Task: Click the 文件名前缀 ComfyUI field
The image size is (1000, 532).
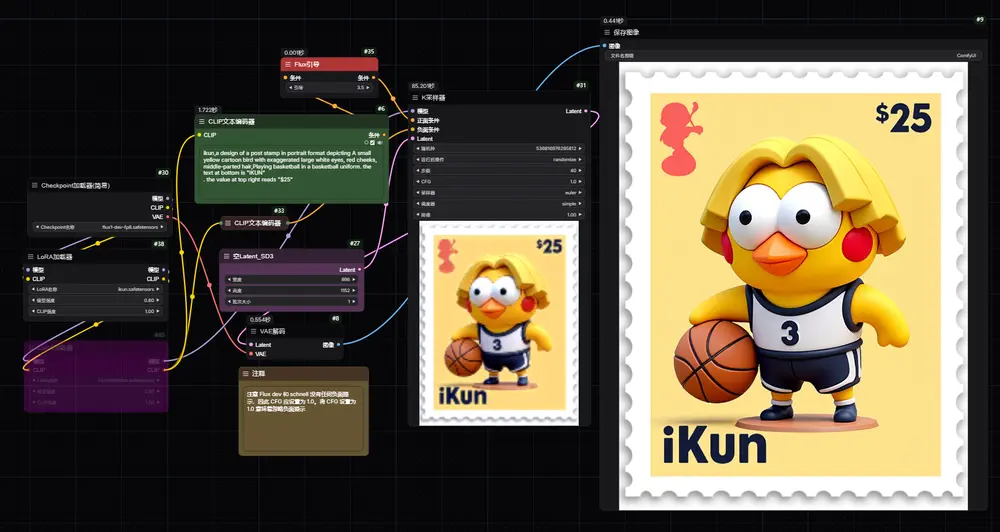Action: coord(791,55)
